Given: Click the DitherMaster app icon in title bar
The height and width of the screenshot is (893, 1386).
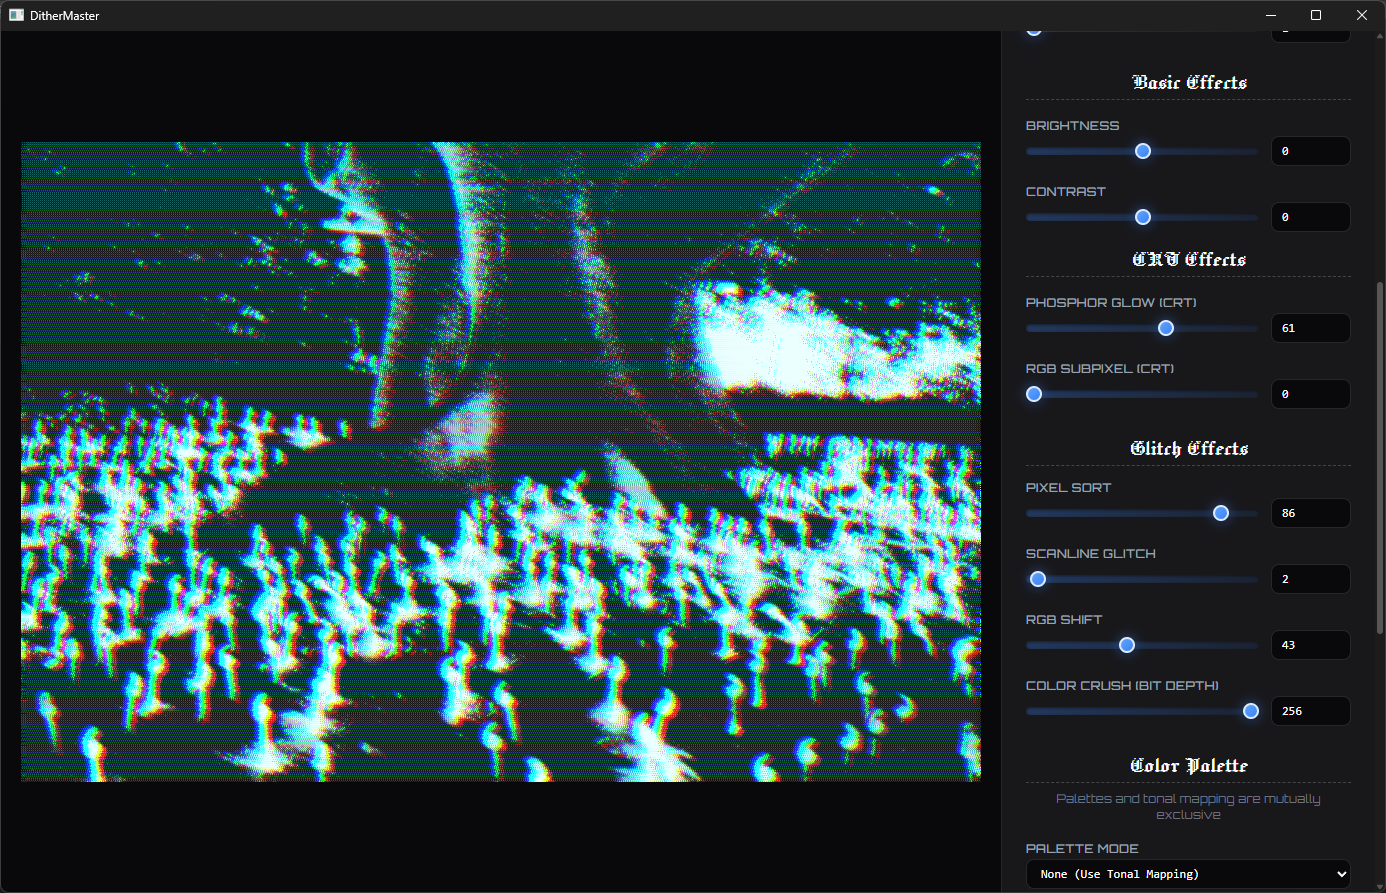Looking at the screenshot, I should (x=16, y=15).
